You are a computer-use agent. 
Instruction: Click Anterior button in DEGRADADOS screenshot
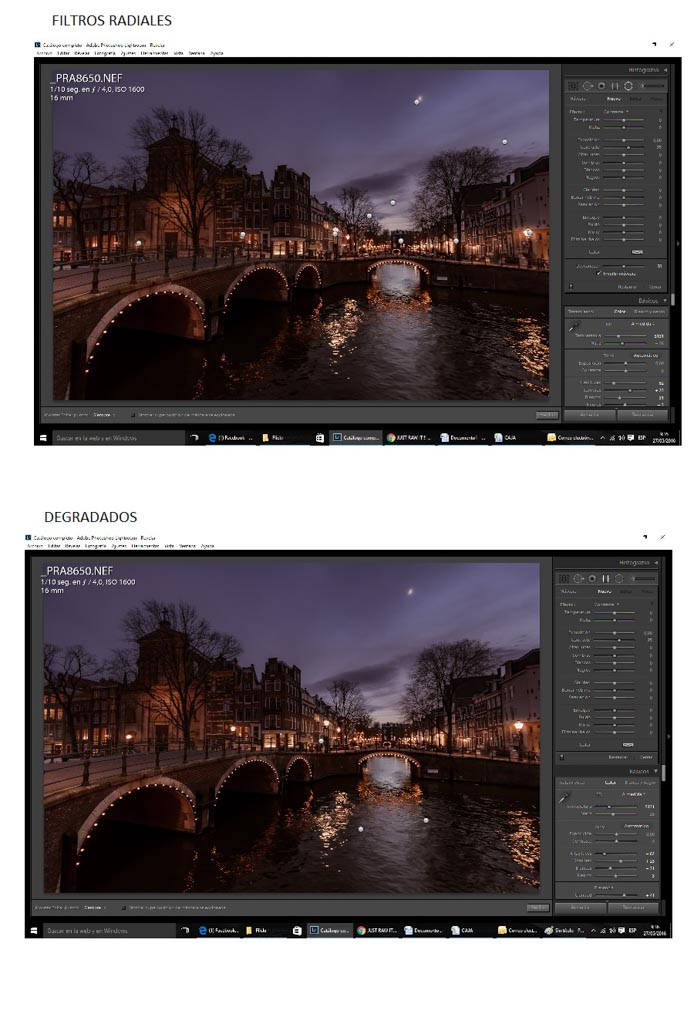580,907
